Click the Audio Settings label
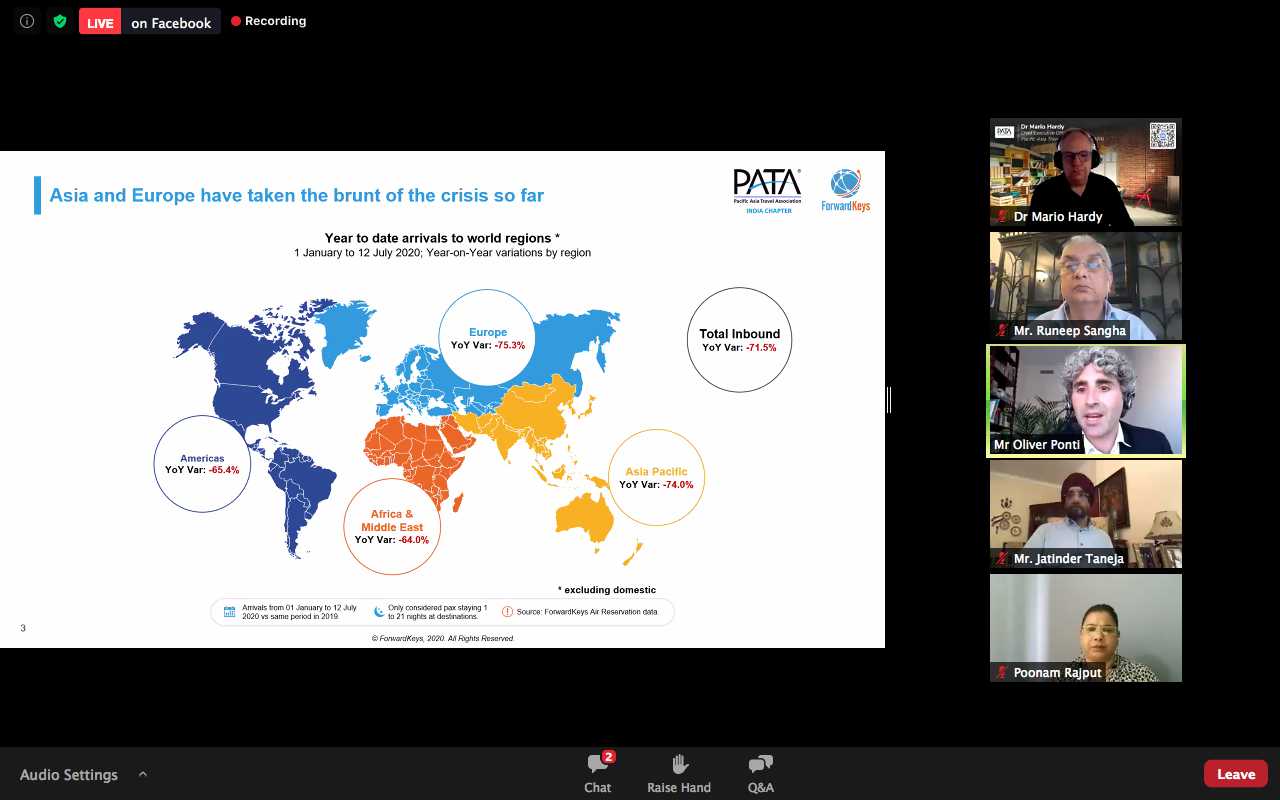The width and height of the screenshot is (1280, 800). click(69, 775)
